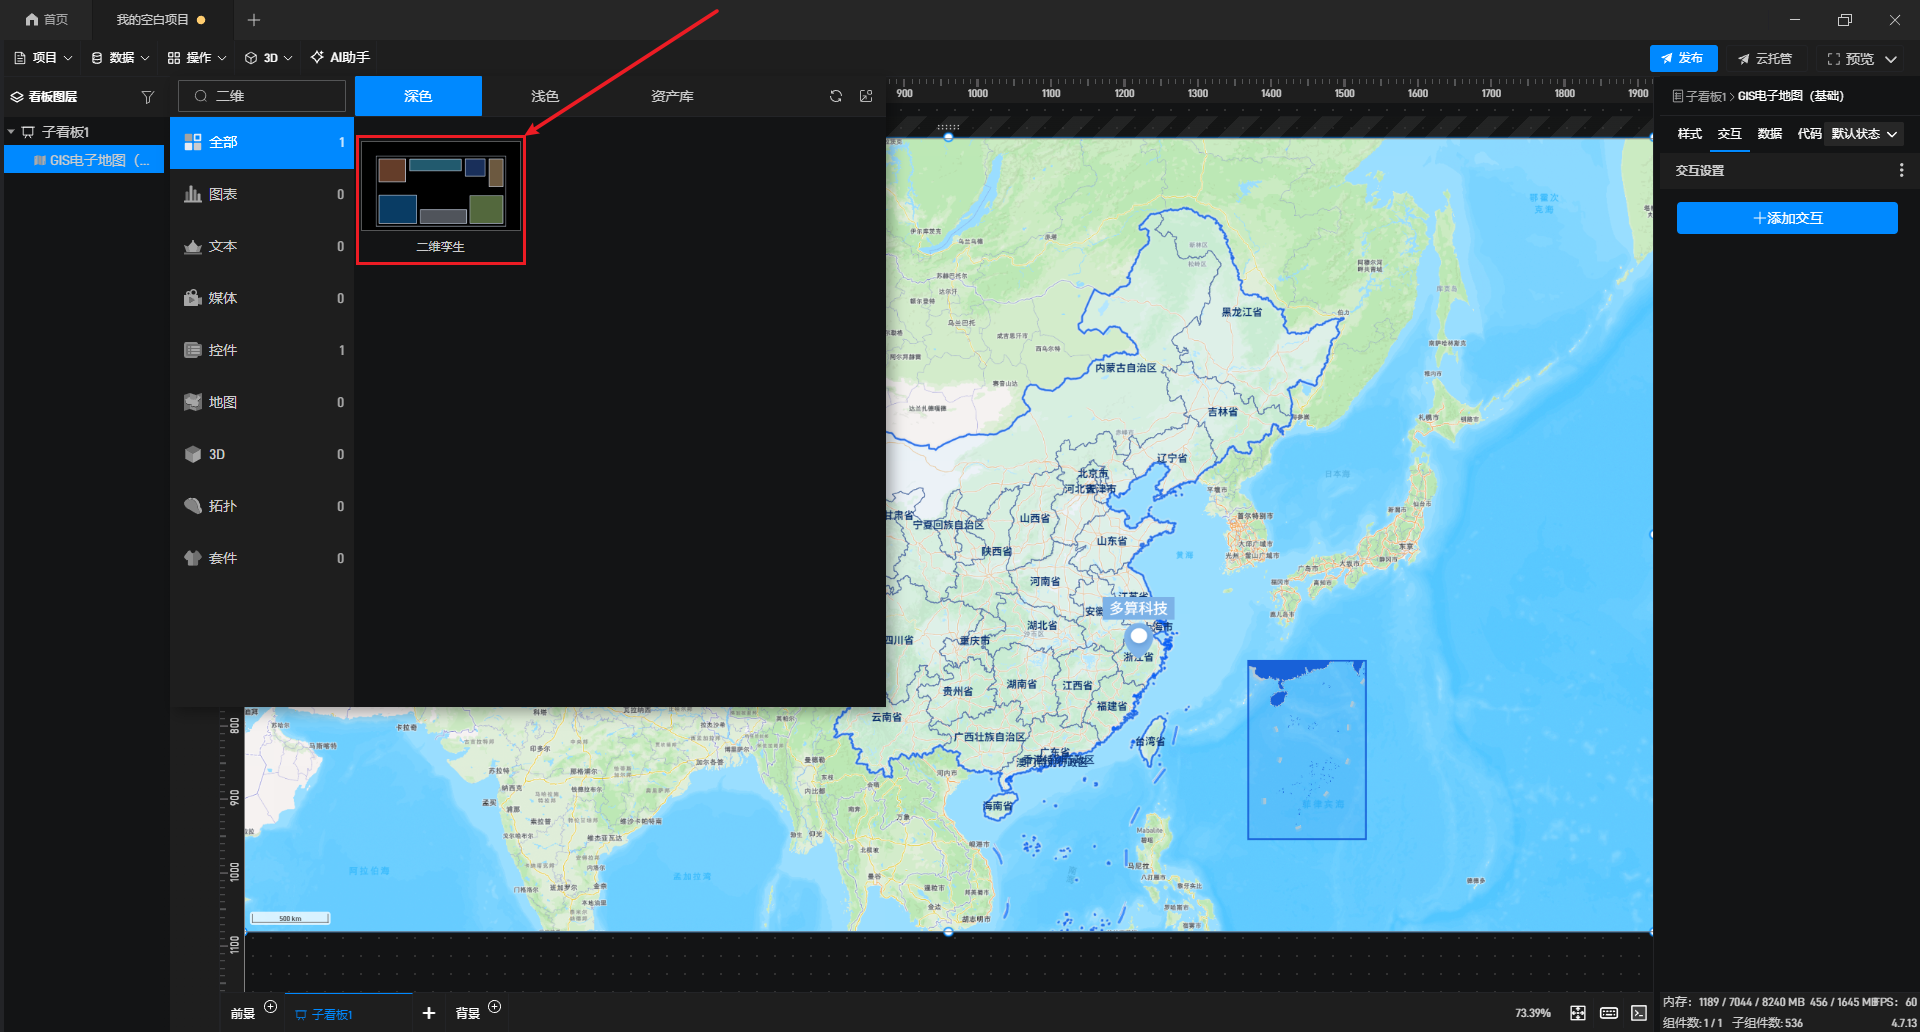Image resolution: width=1920 pixels, height=1032 pixels.
Task: Open the AI助手 assistant
Action: (340, 58)
